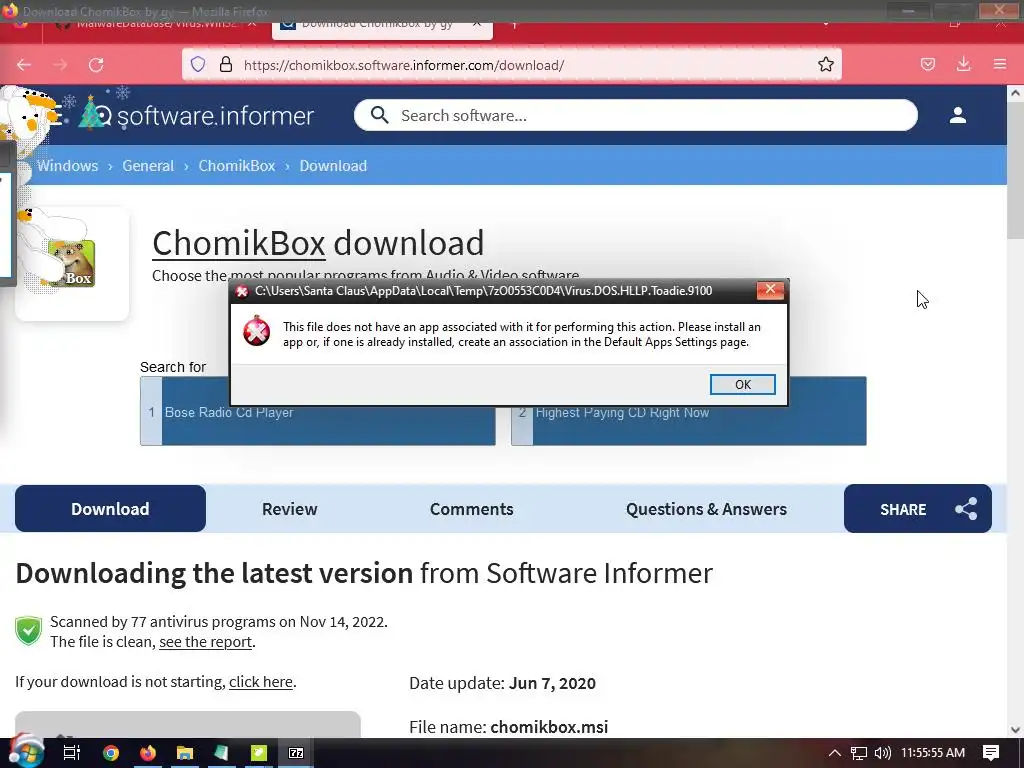1024x768 pixels.
Task: Open the user account icon
Action: click(957, 115)
